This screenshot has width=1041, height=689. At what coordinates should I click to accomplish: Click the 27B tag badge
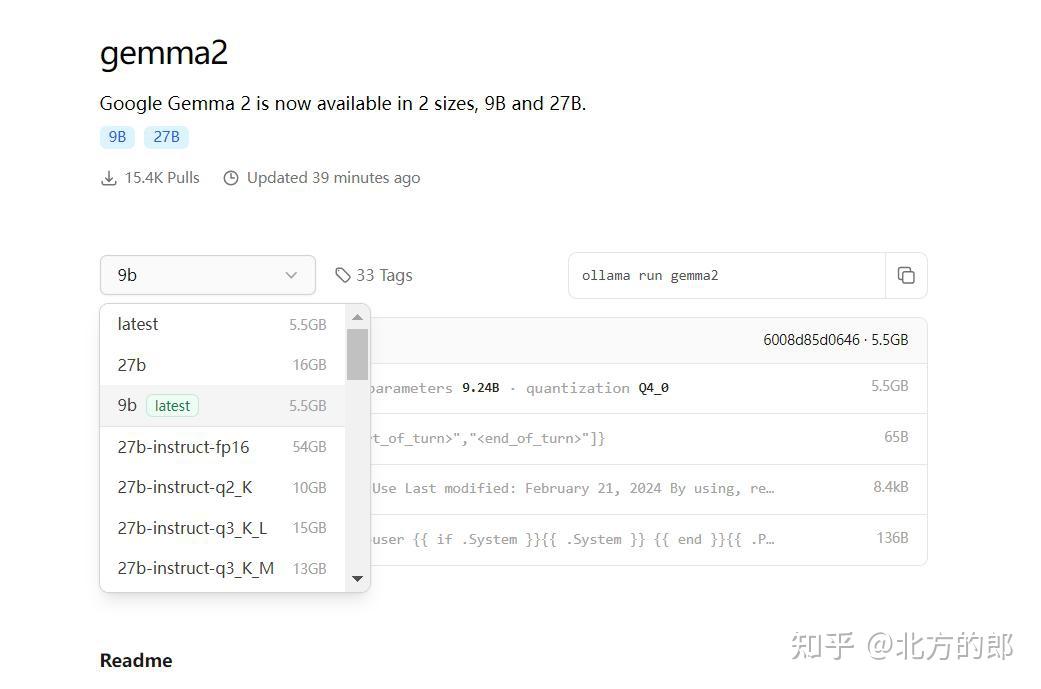coord(166,136)
